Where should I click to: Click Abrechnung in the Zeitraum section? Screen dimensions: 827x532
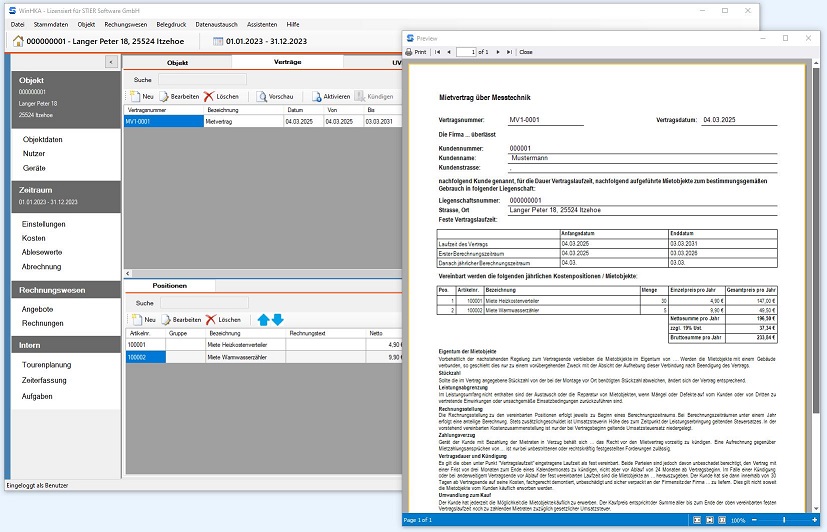tap(42, 266)
